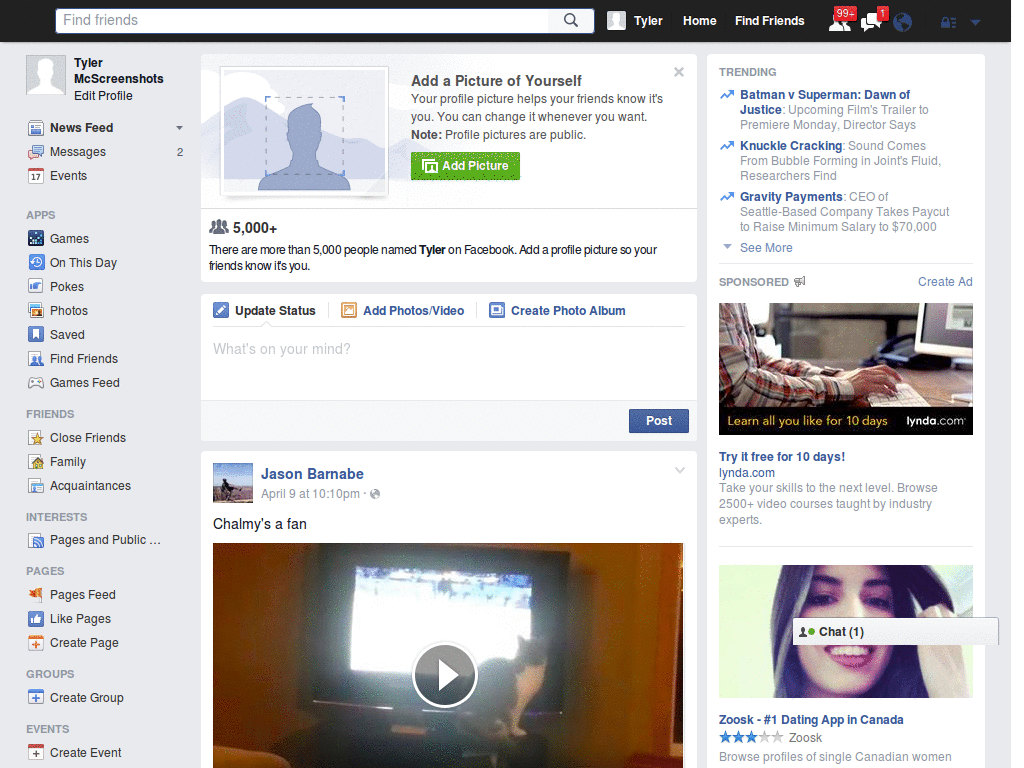Click the profile picture placeholder image
This screenshot has height=768, width=1024.
tap(304, 131)
